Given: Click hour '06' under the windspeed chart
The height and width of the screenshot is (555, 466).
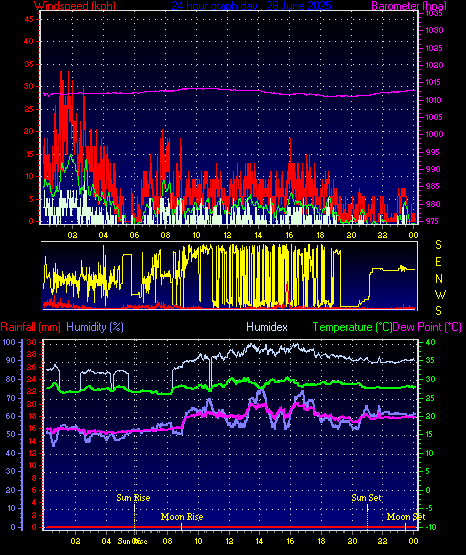Looking at the screenshot, I should point(134,235).
